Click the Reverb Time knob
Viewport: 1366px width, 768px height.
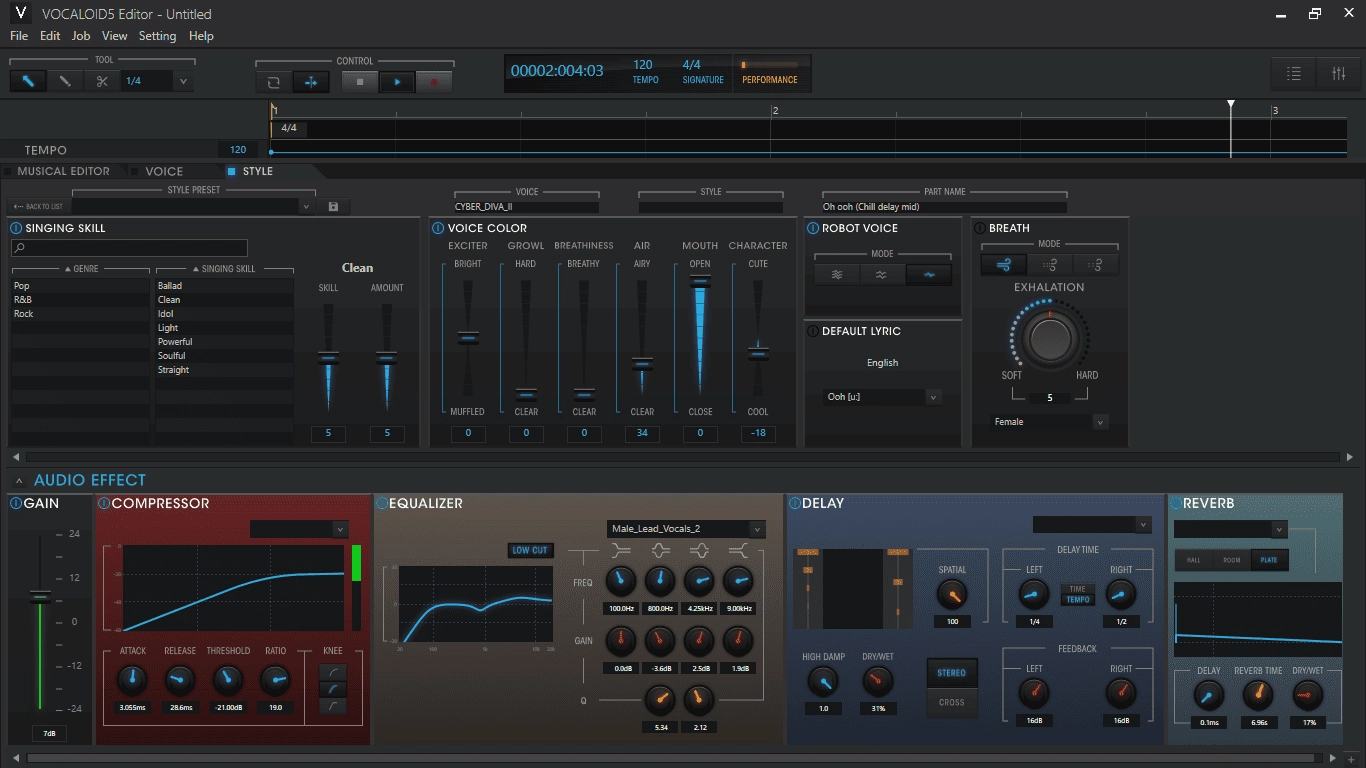tap(1258, 694)
